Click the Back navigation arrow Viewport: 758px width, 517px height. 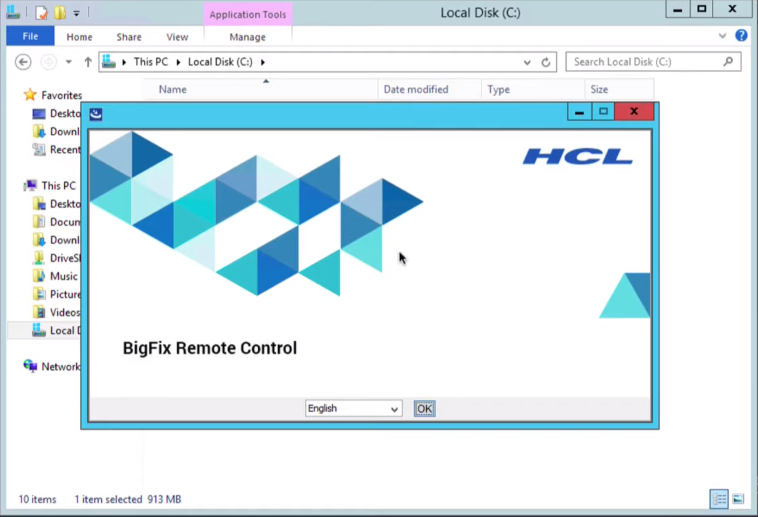coord(23,62)
